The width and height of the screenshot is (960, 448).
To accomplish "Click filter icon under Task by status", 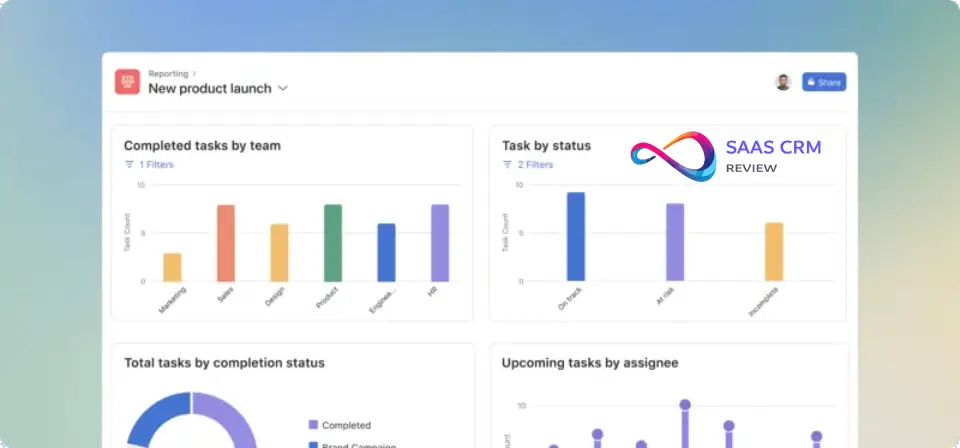I will coord(507,164).
